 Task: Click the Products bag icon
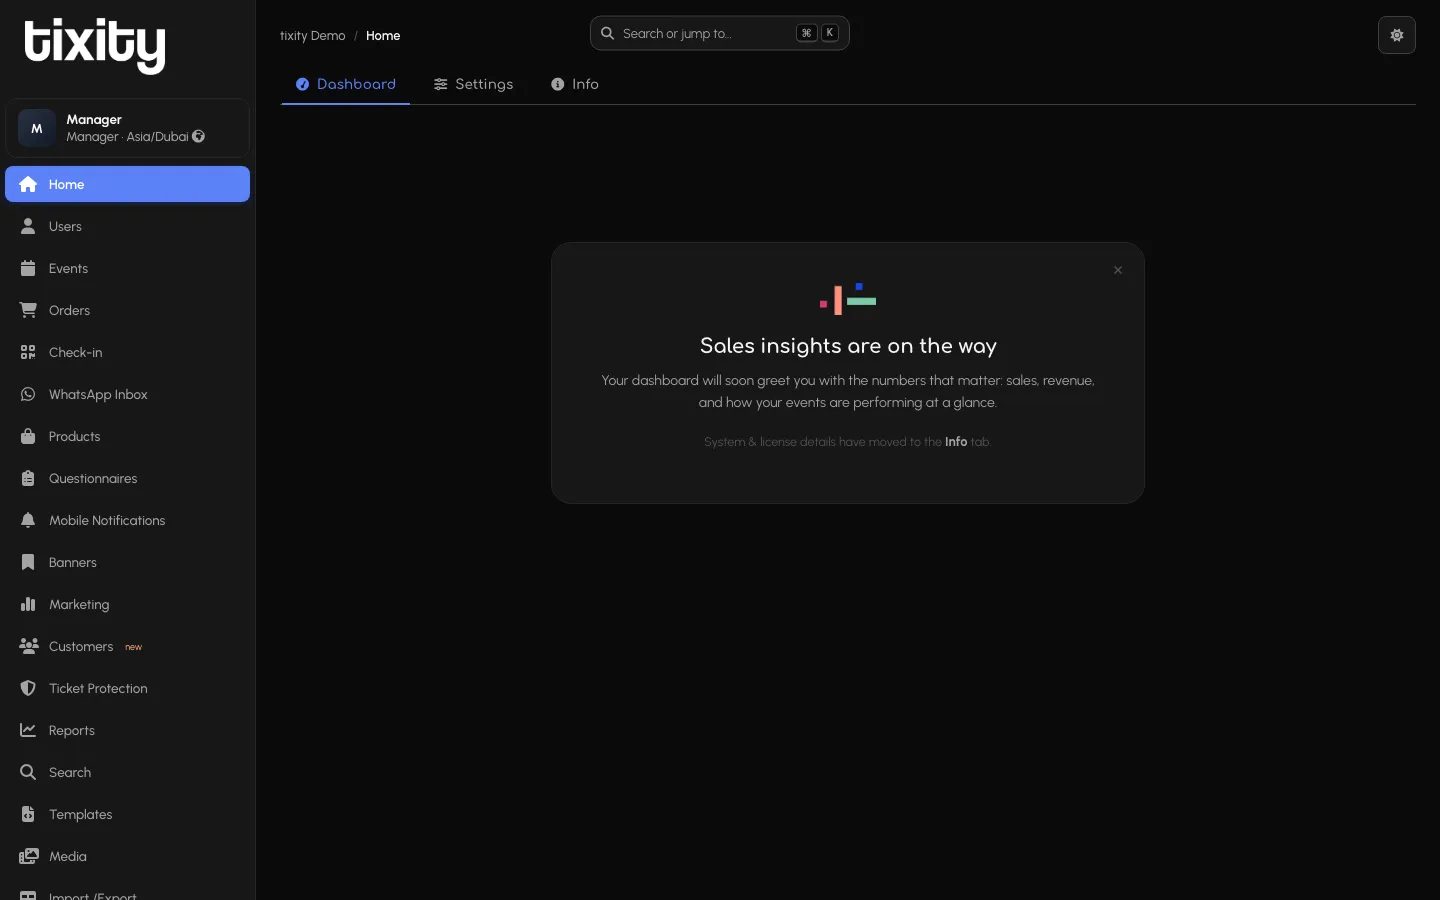[28, 436]
